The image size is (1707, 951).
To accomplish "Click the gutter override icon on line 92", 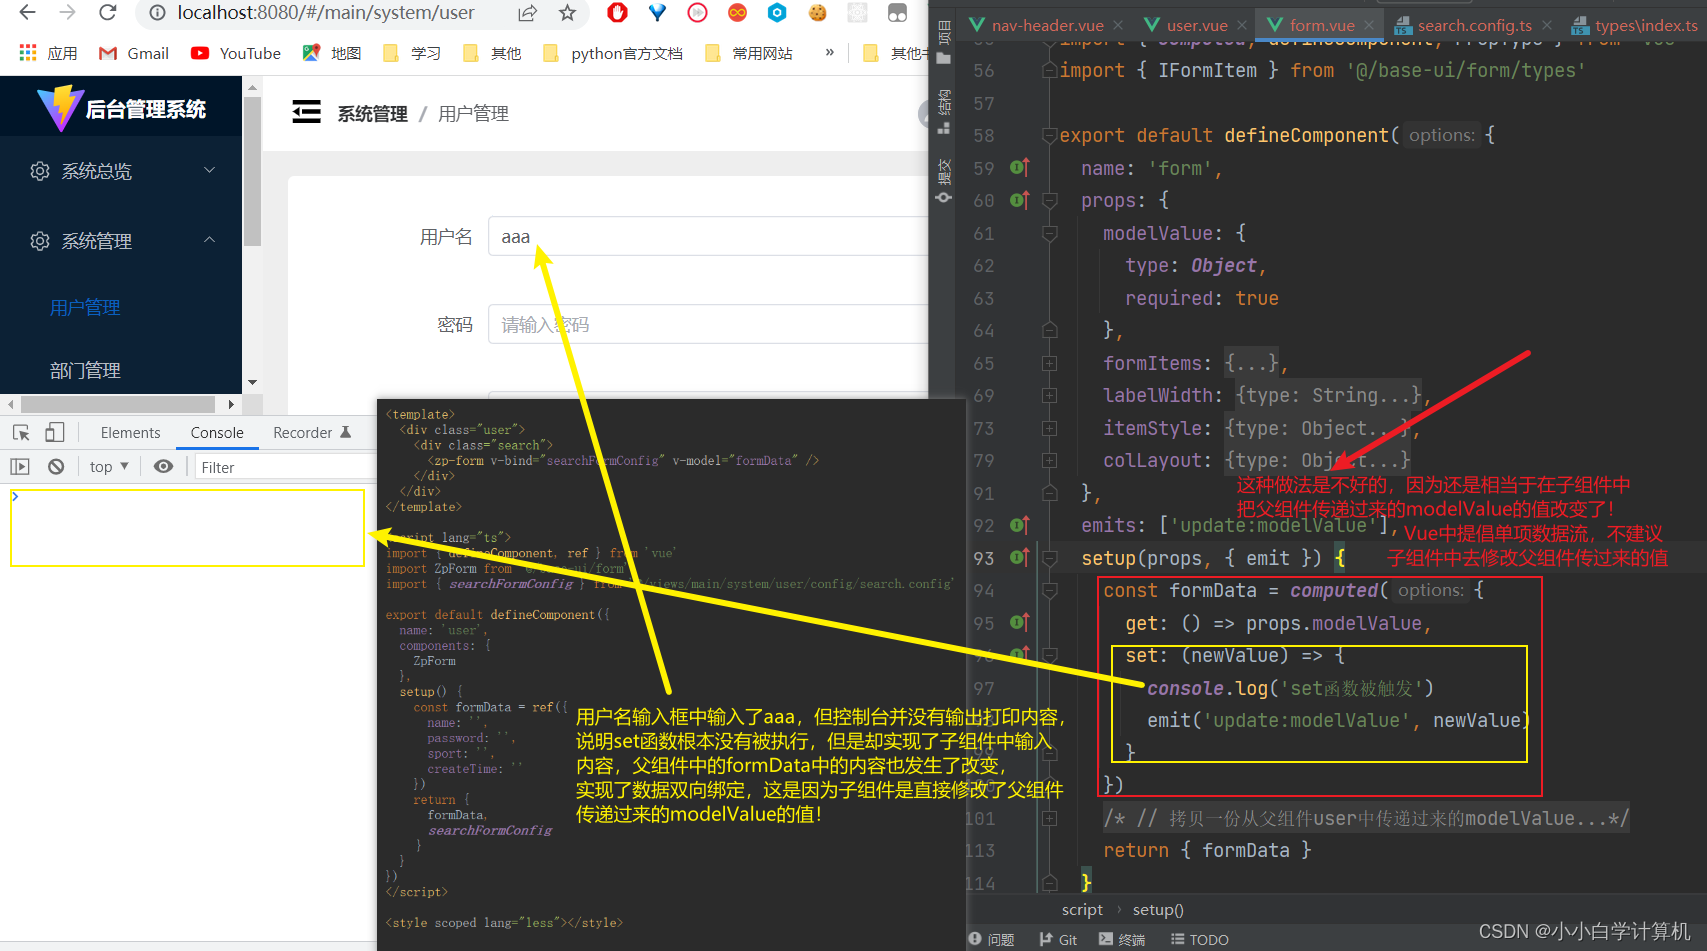I will tap(1019, 525).
